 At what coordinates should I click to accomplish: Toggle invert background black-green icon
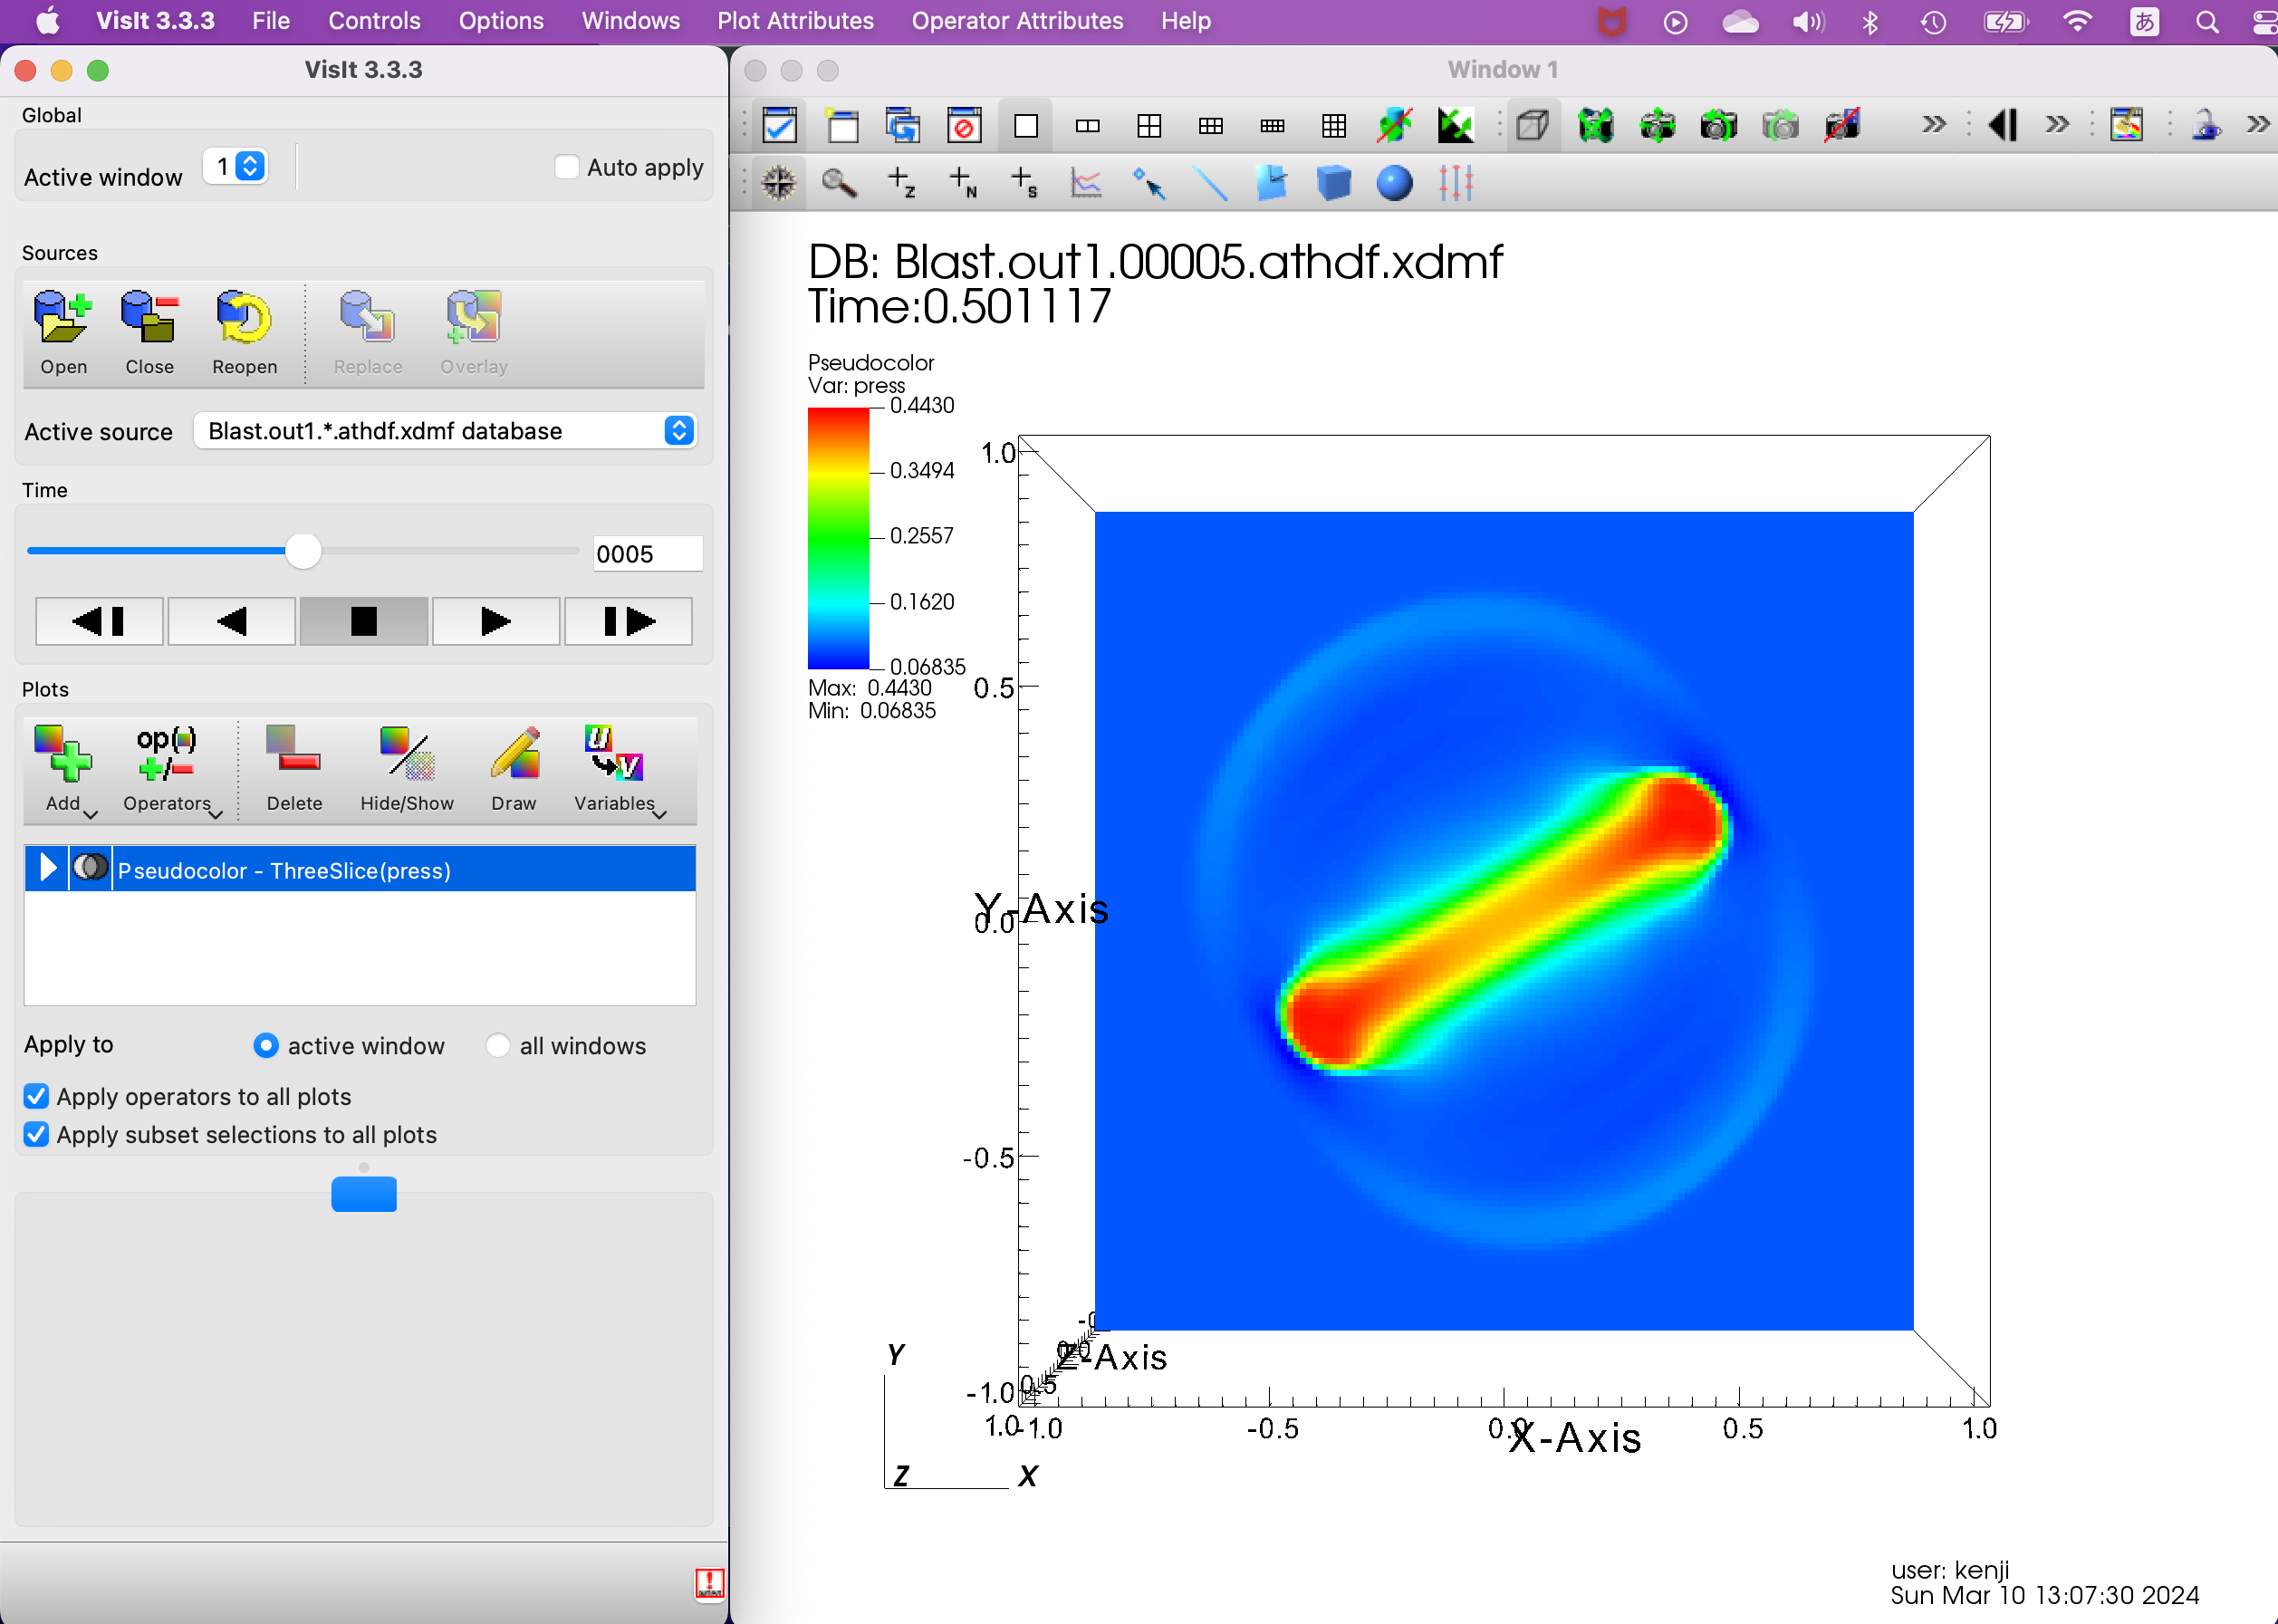pyautogui.click(x=1456, y=126)
